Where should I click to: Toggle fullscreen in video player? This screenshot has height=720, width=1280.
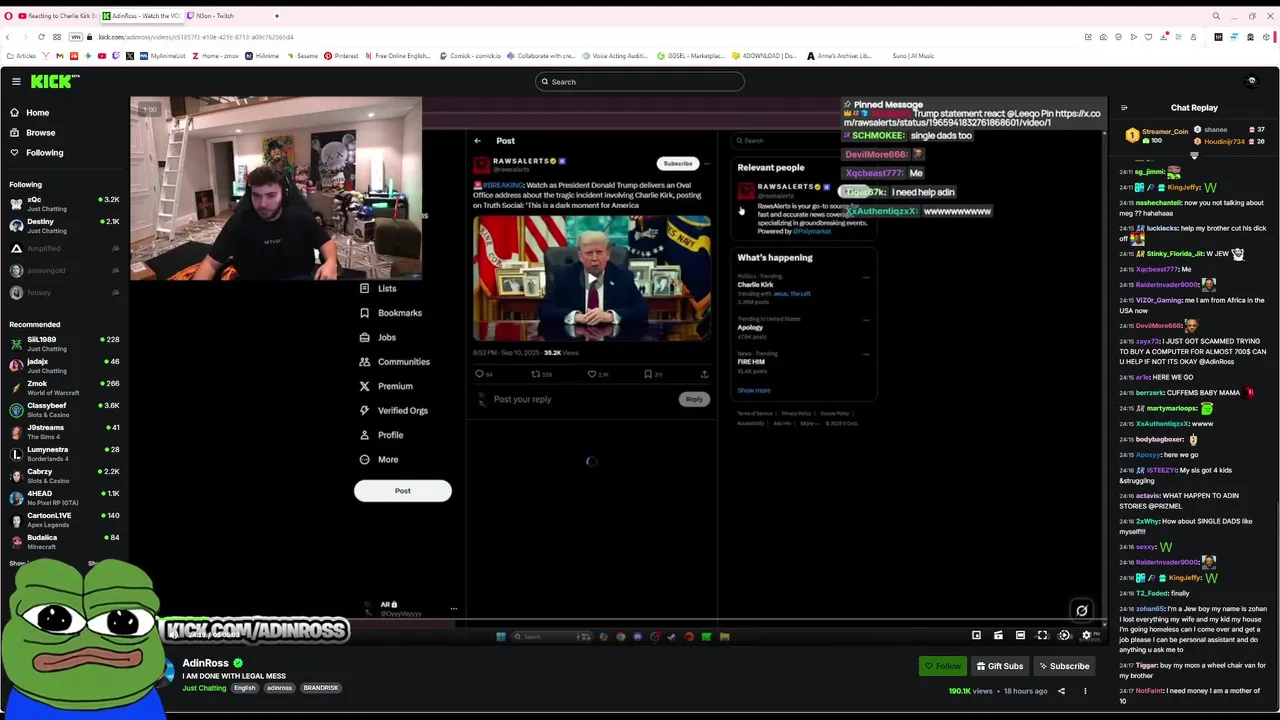1042,635
